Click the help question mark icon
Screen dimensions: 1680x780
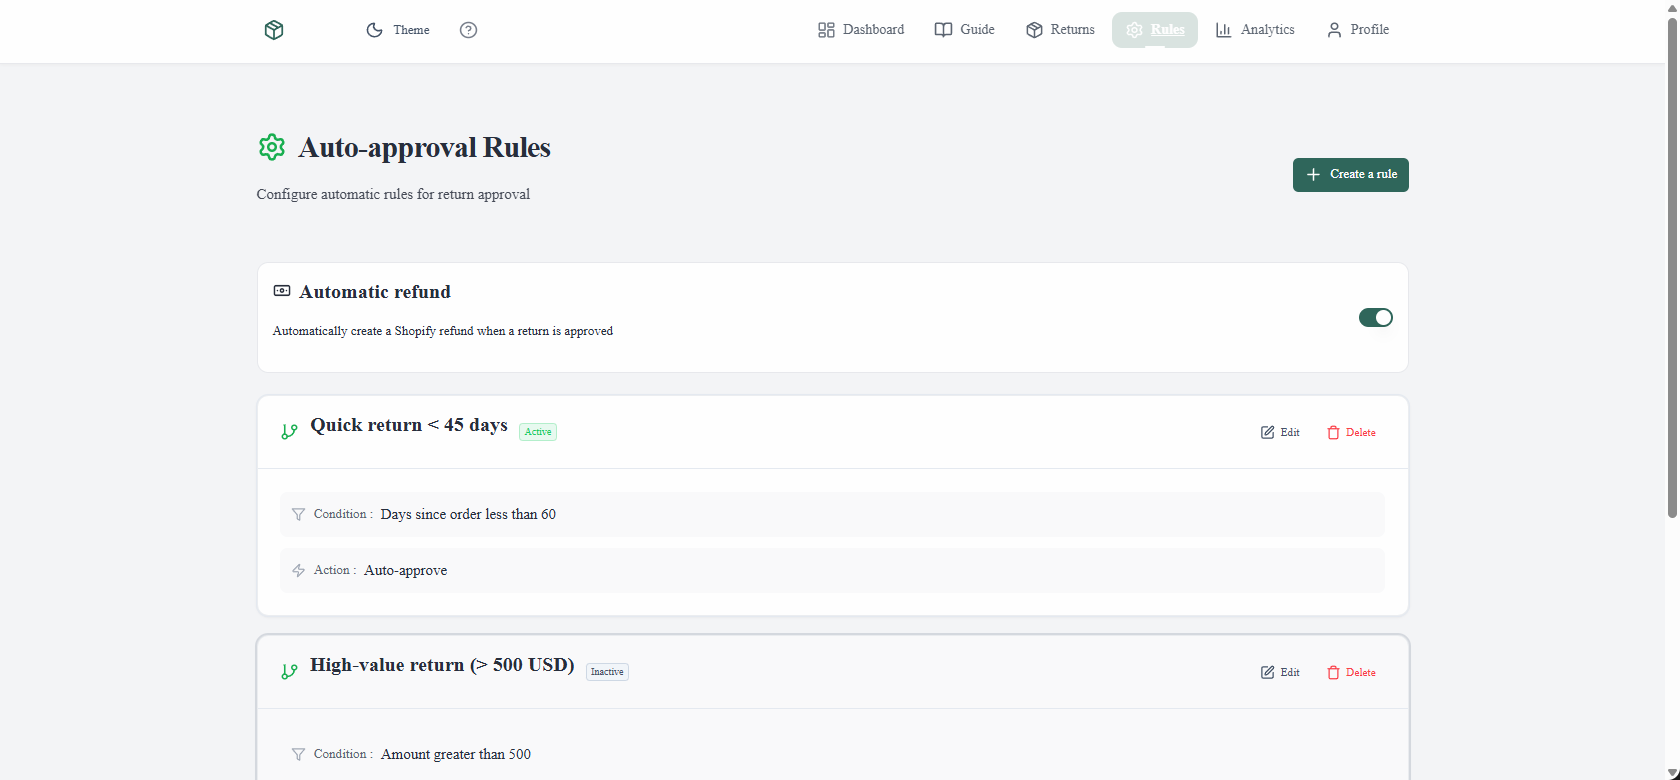[x=468, y=30]
